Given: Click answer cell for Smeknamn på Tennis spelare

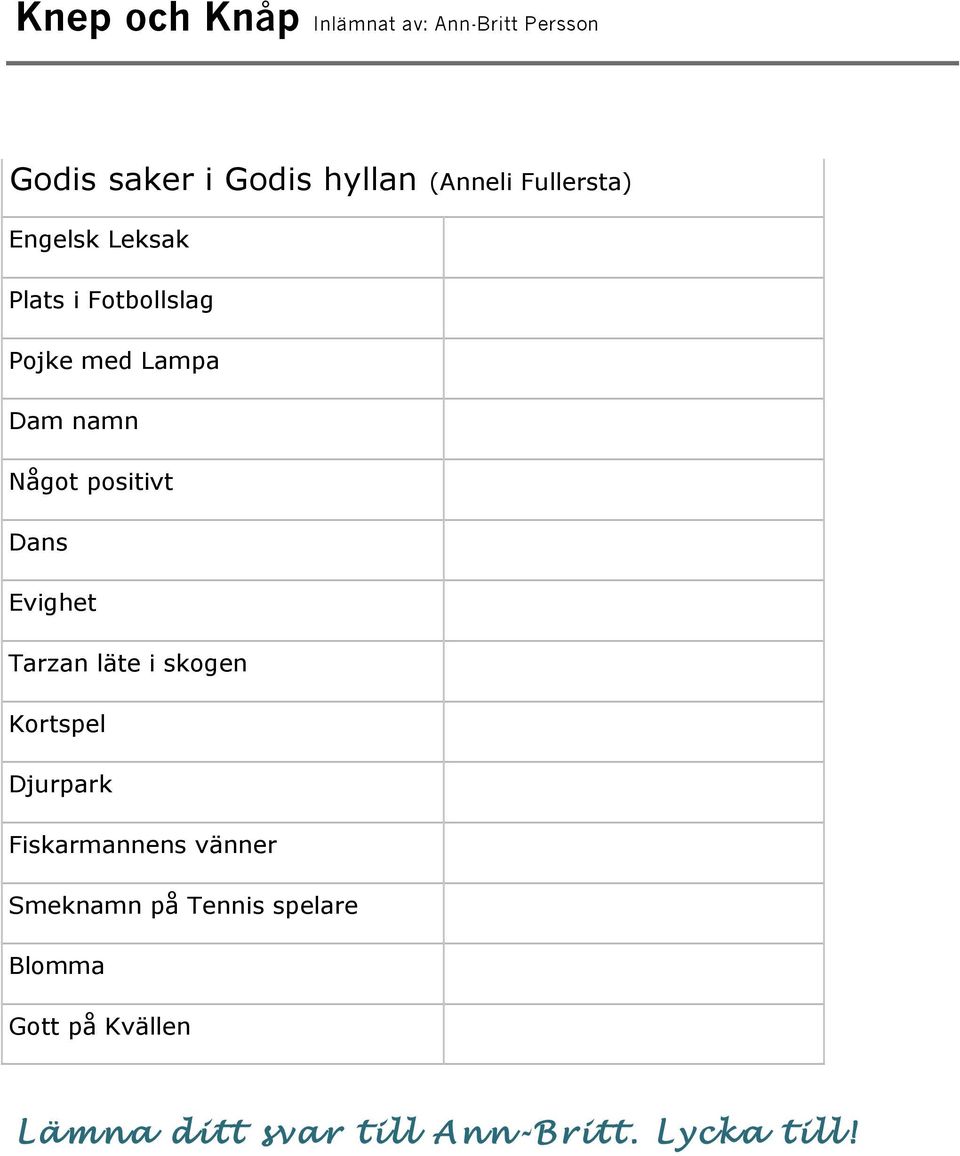Looking at the screenshot, I should (633, 913).
